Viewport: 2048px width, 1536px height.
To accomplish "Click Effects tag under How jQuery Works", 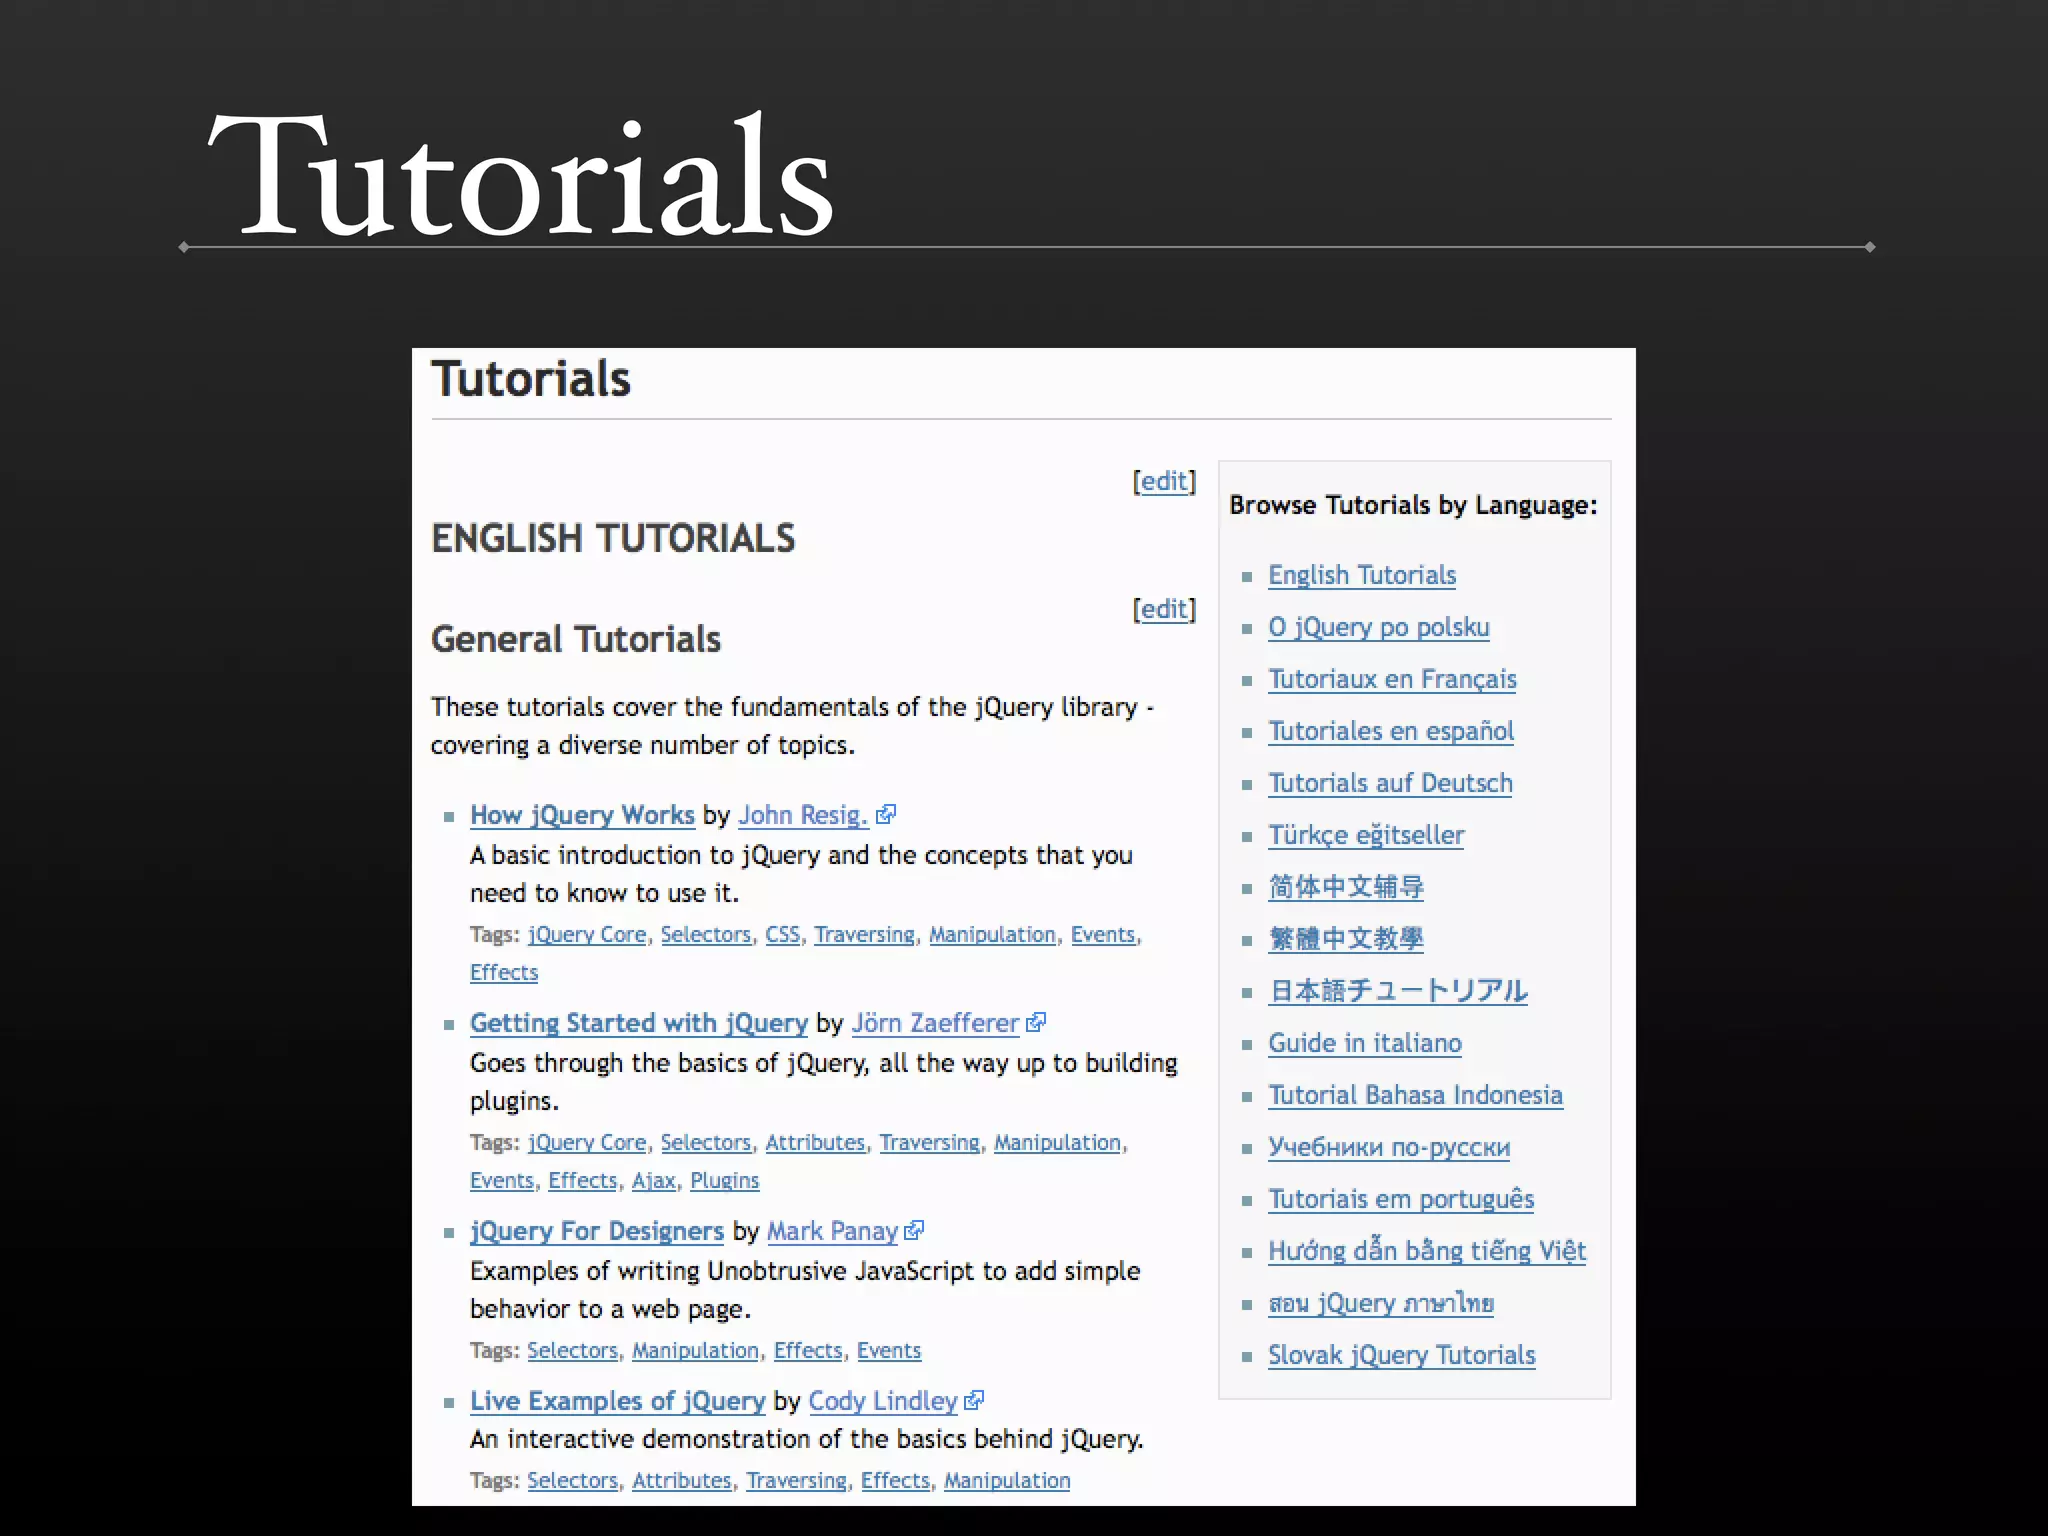I will pos(504,973).
